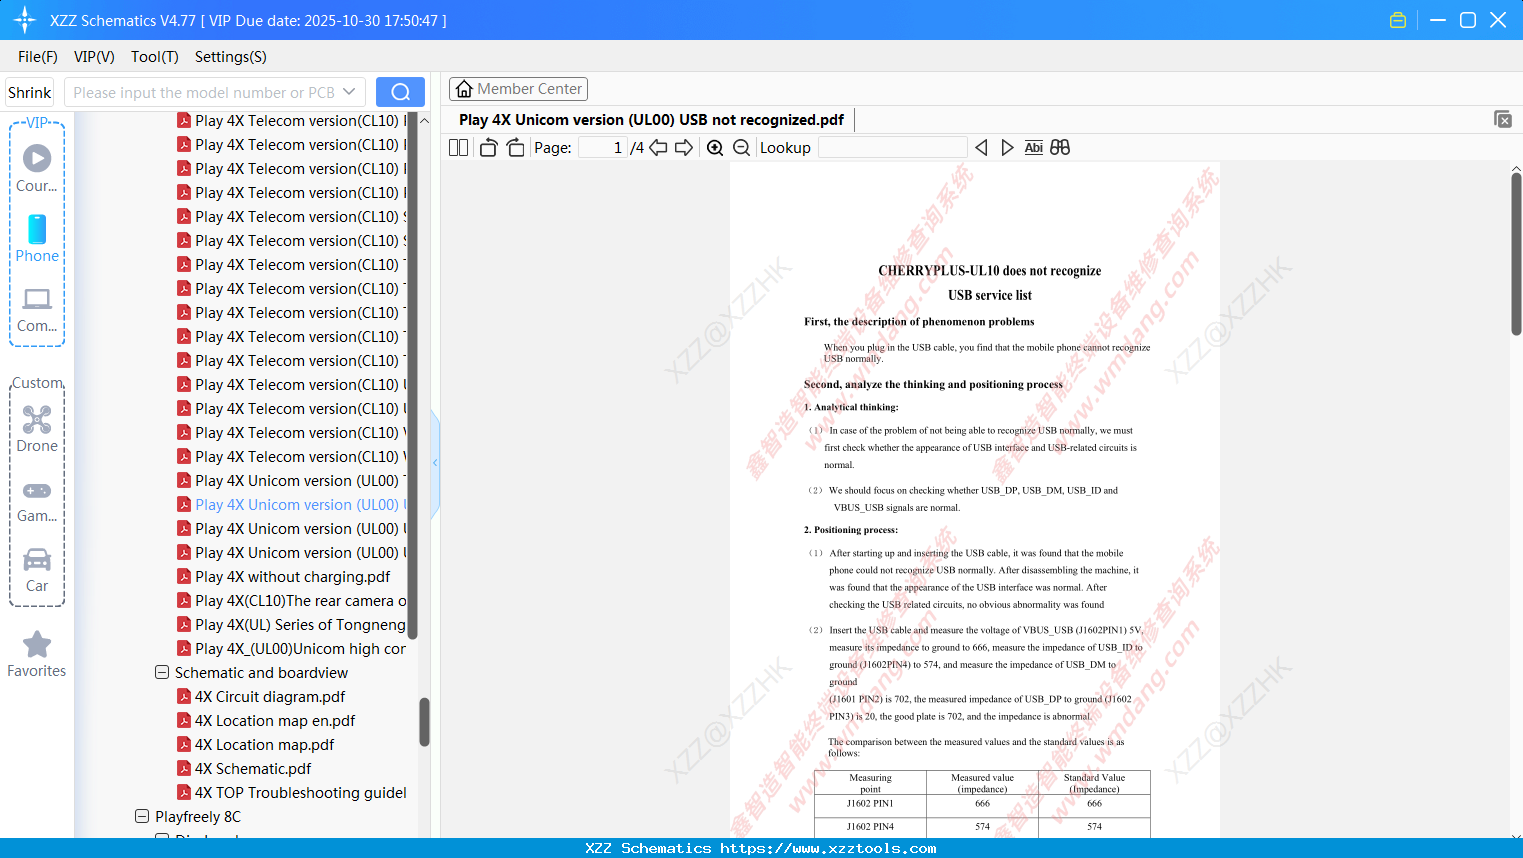Open the File(F) menu
Image resolution: width=1523 pixels, height=858 pixels.
[38, 57]
